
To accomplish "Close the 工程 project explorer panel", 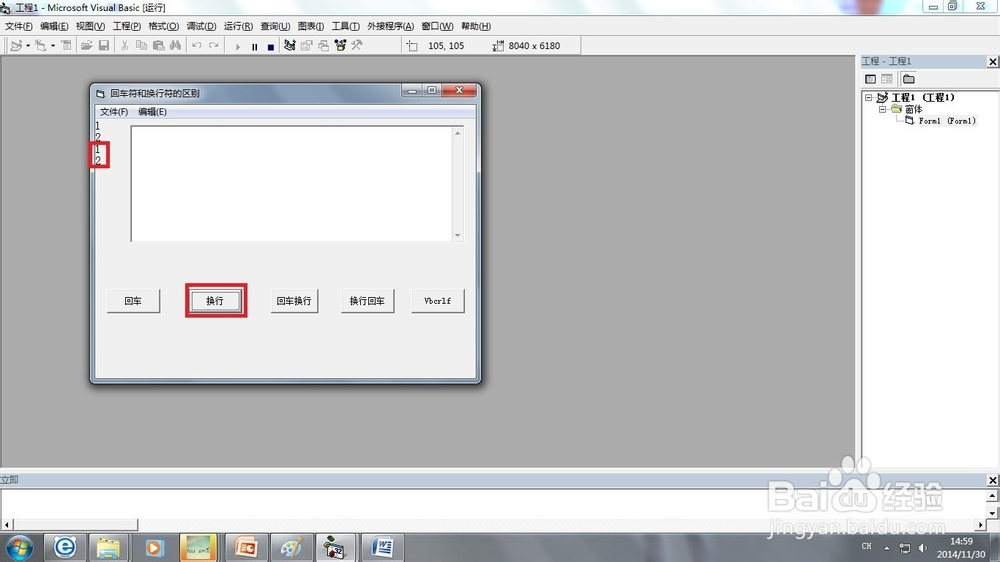I will [992, 61].
